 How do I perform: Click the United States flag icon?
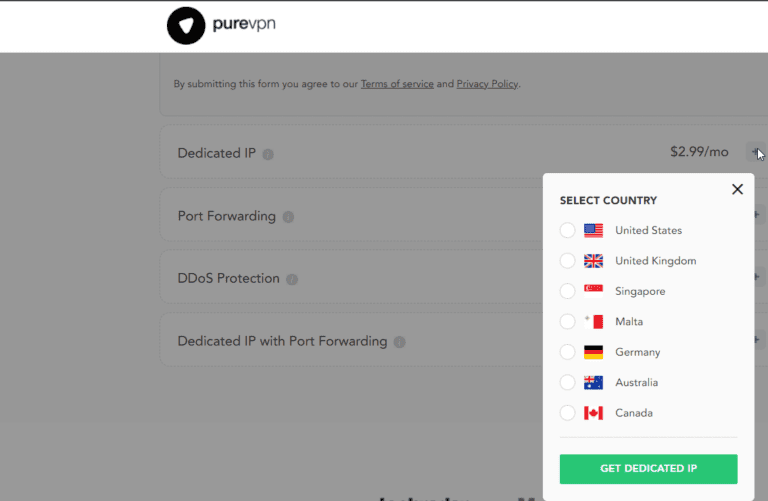(x=593, y=230)
